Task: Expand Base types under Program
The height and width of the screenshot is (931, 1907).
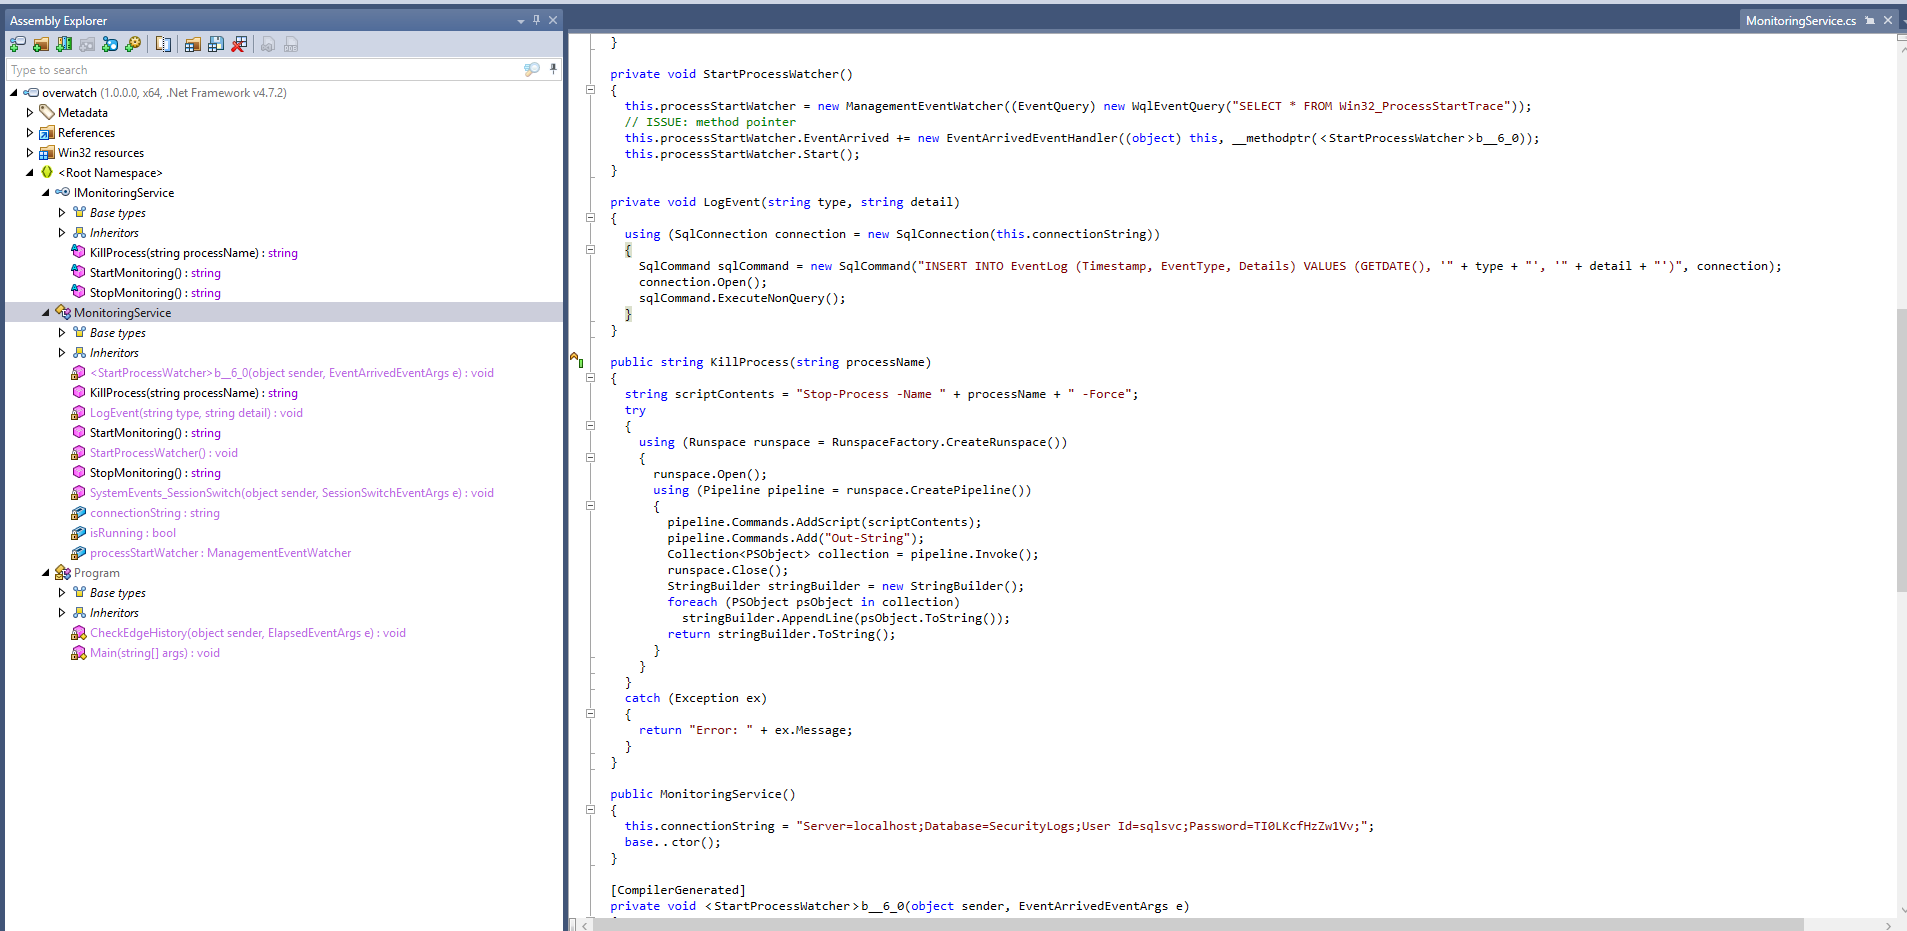Action: pyautogui.click(x=62, y=592)
